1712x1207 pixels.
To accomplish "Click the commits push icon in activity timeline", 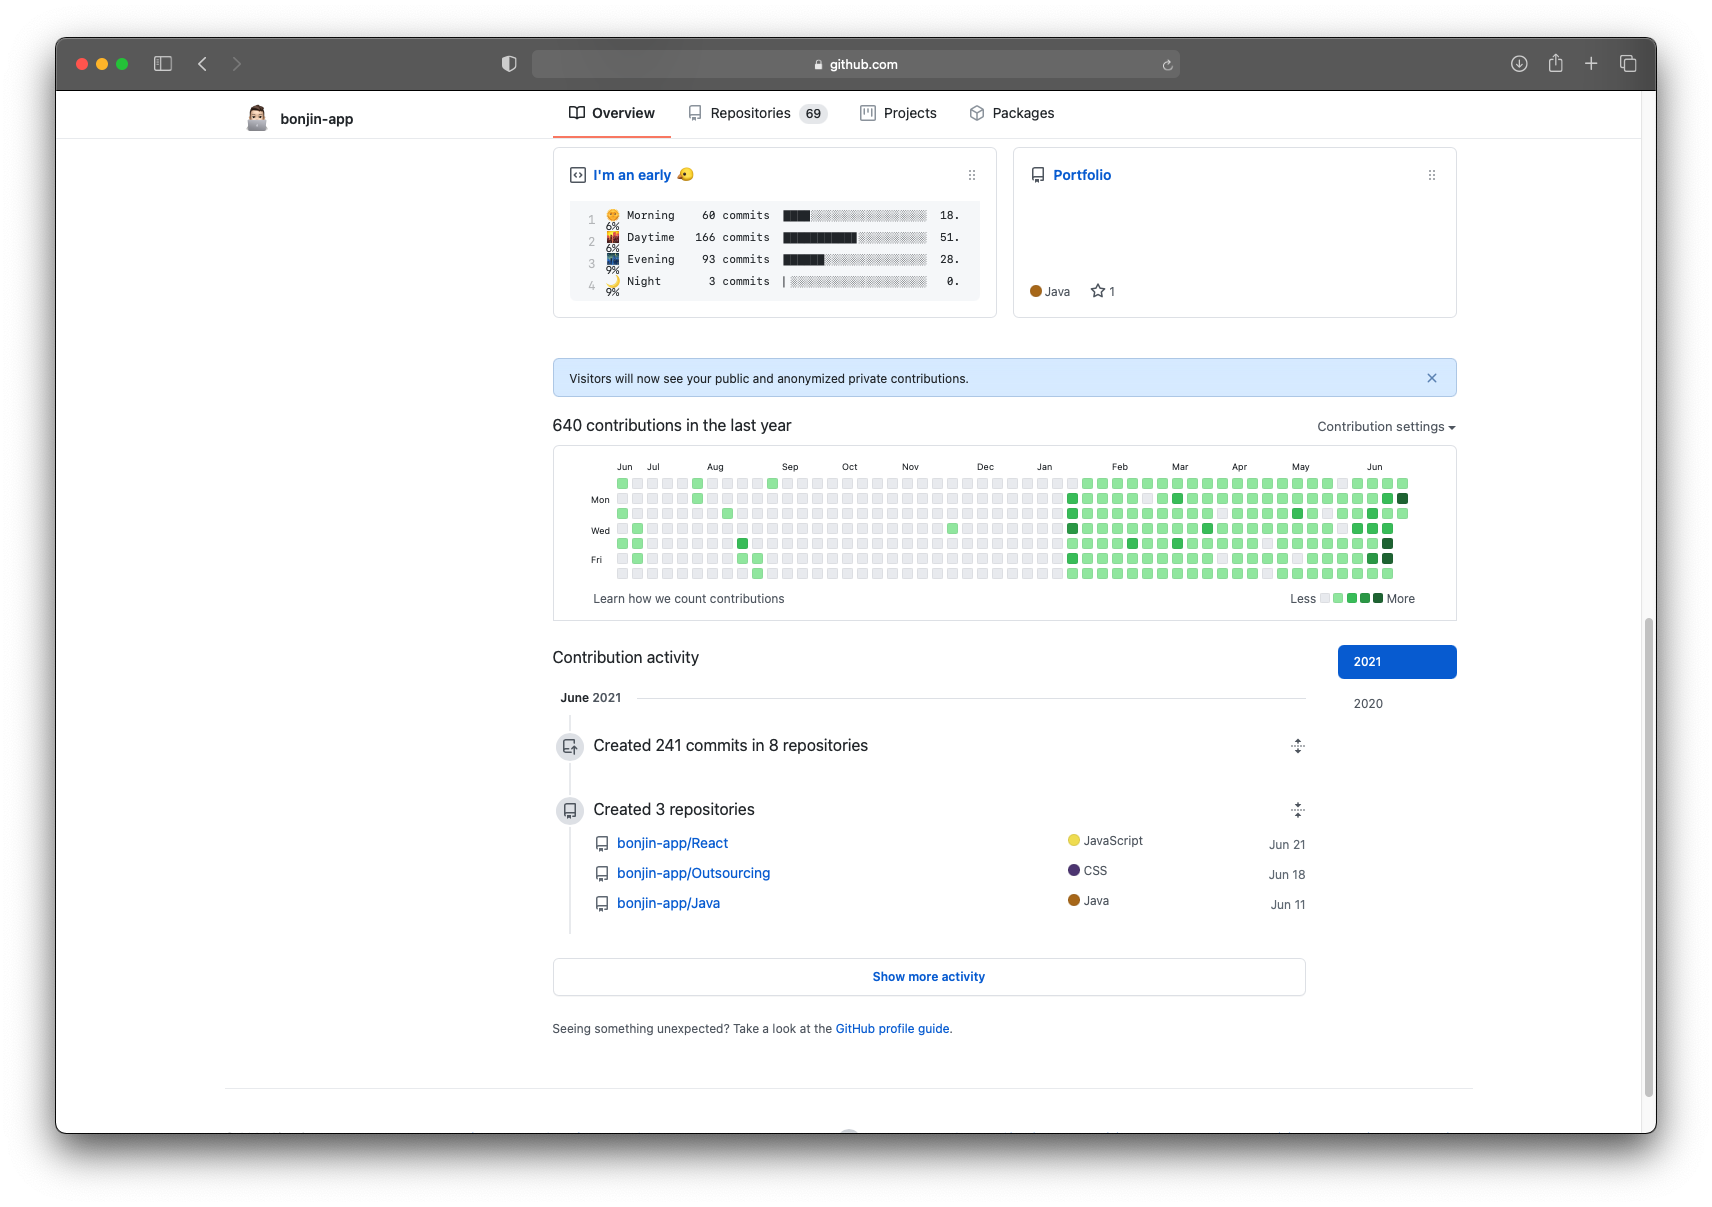I will pyautogui.click(x=570, y=746).
